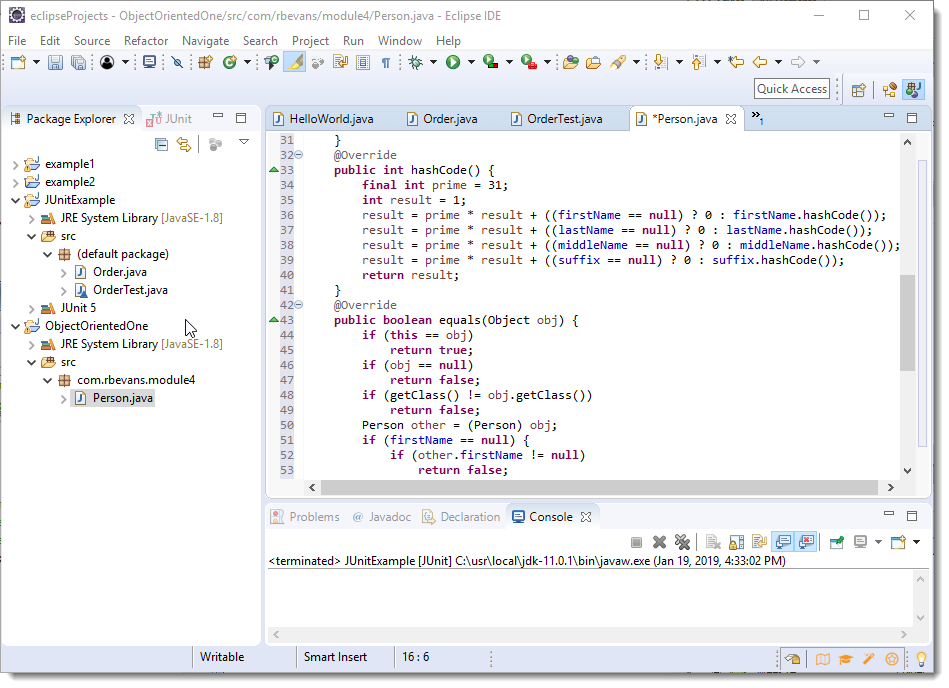Click the Open Console icon
The width and height of the screenshot is (949, 688).
coord(898,542)
